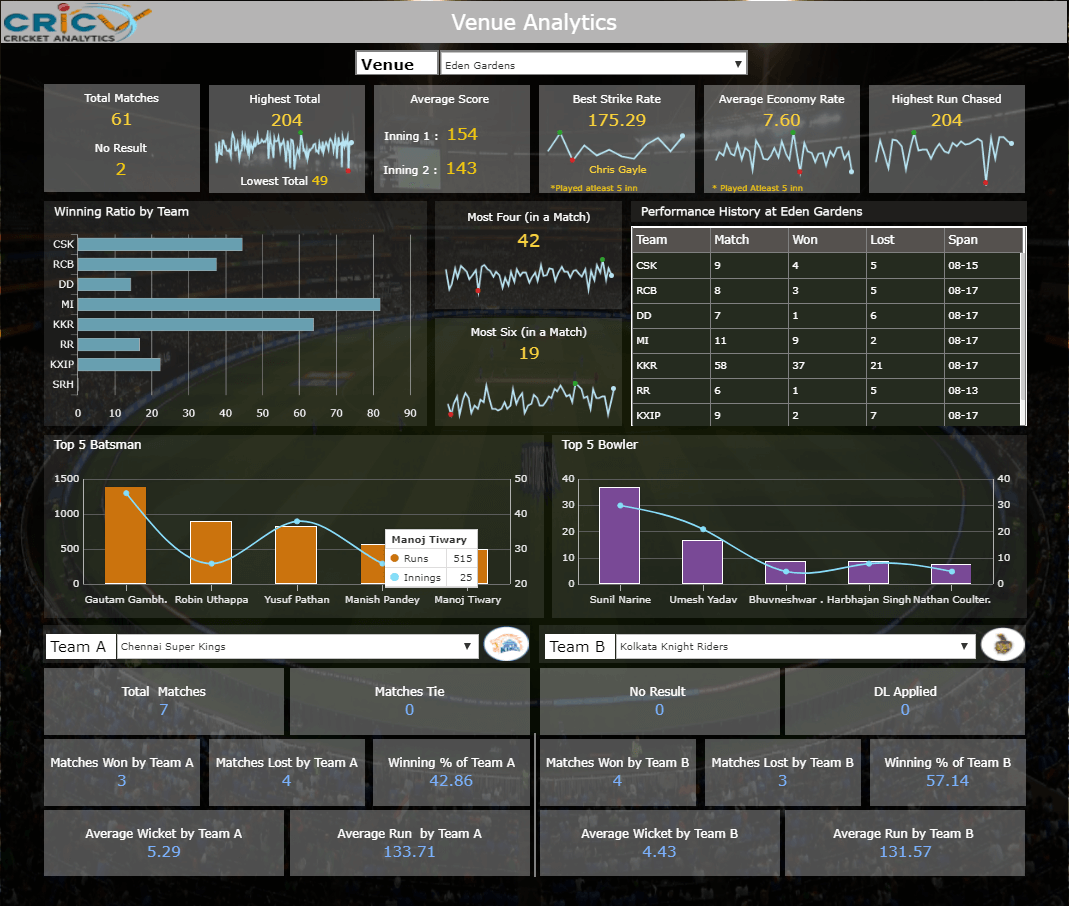This screenshot has height=906, width=1069.
Task: Open Team B dropdown Kolkata Knight Riders
Action: (795, 646)
